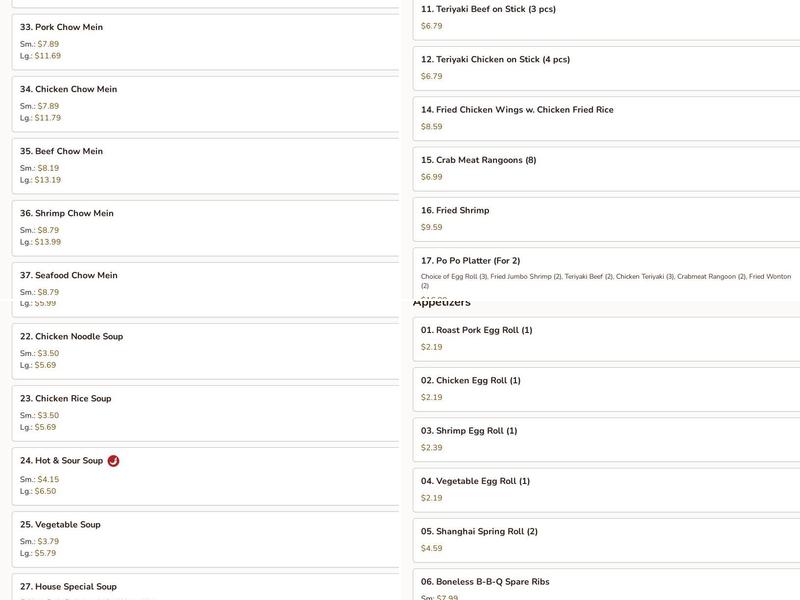Click 25. Vegetable Soup item
The width and height of the screenshot is (800, 600).
206,540
